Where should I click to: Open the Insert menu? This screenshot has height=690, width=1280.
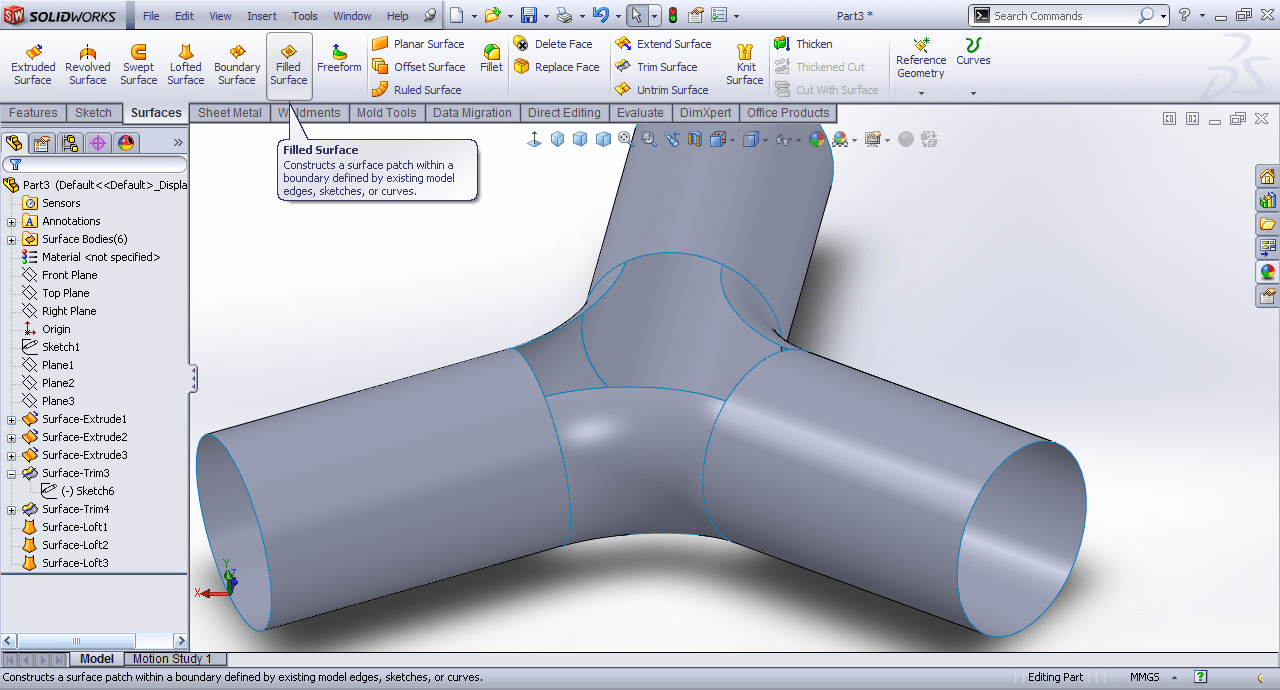click(x=262, y=16)
